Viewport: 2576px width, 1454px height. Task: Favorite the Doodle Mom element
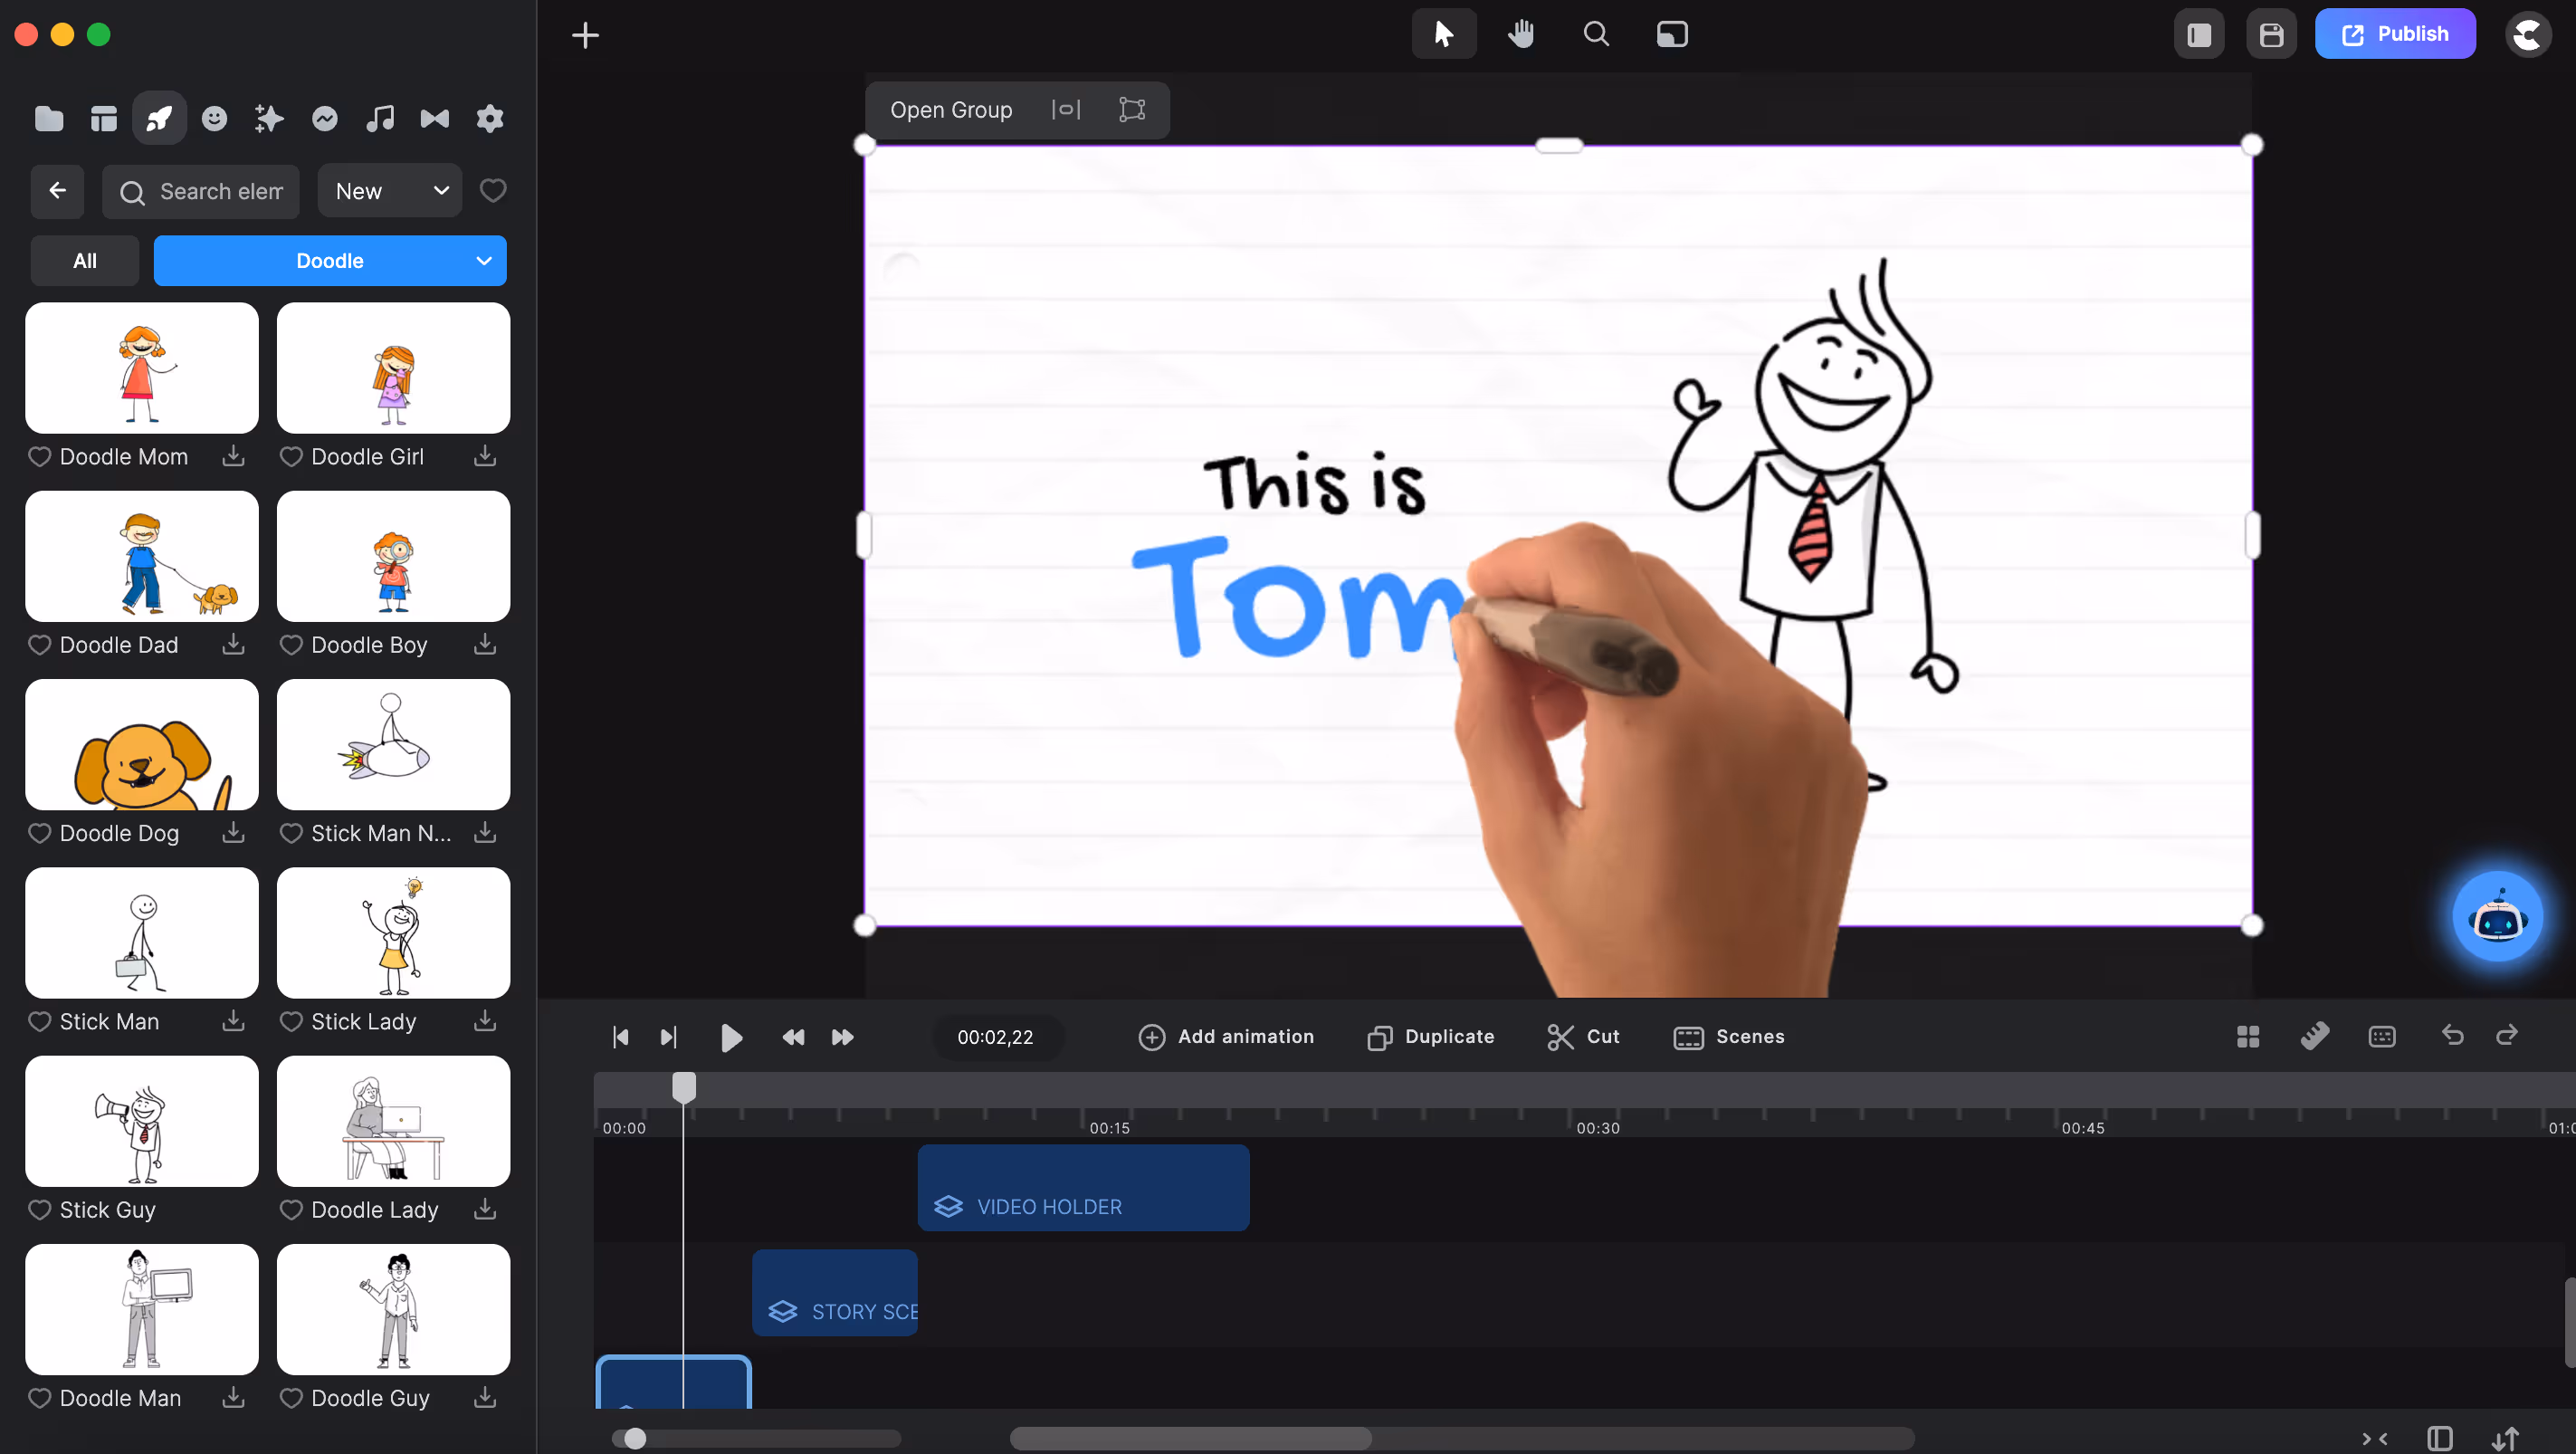(40, 456)
